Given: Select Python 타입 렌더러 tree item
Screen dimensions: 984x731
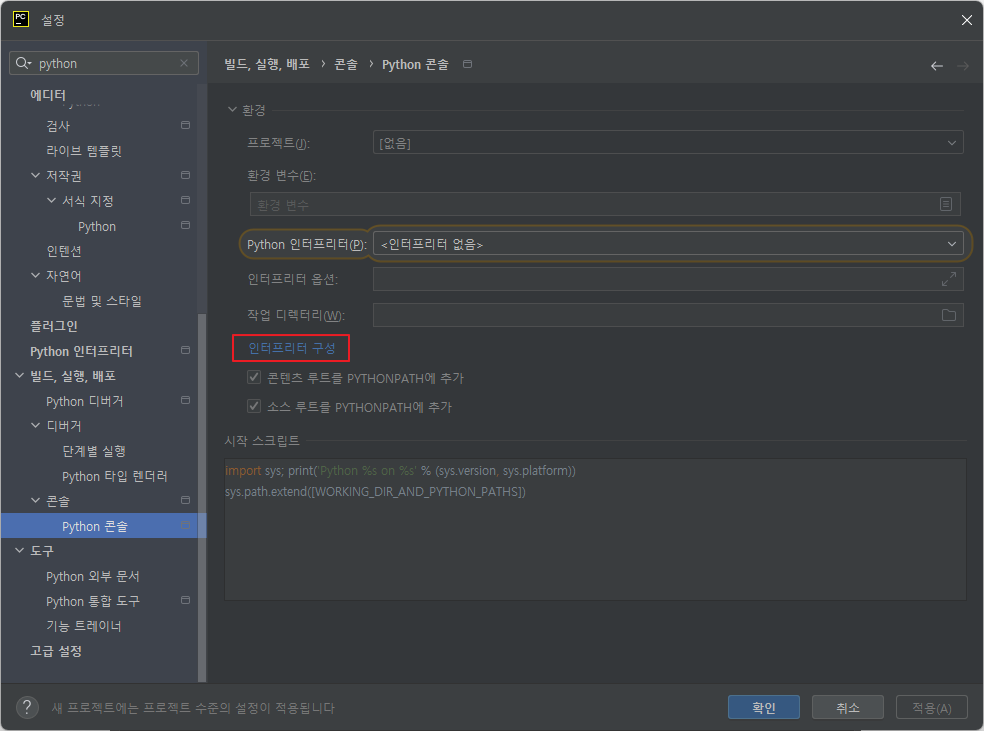Looking at the screenshot, I should [115, 476].
